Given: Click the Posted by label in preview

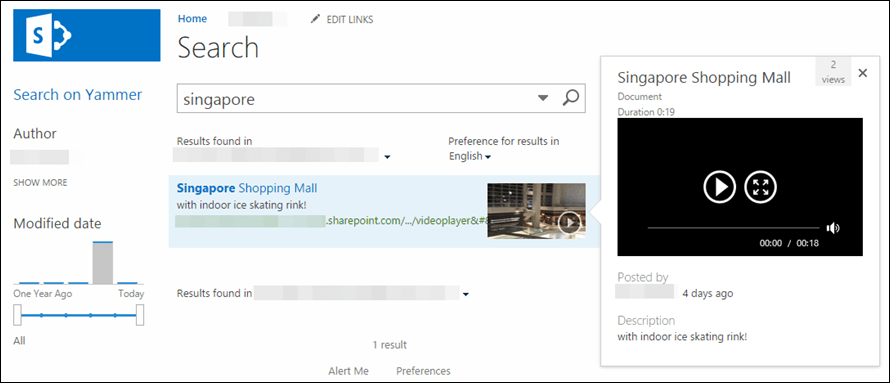Looking at the screenshot, I should click(x=643, y=277).
